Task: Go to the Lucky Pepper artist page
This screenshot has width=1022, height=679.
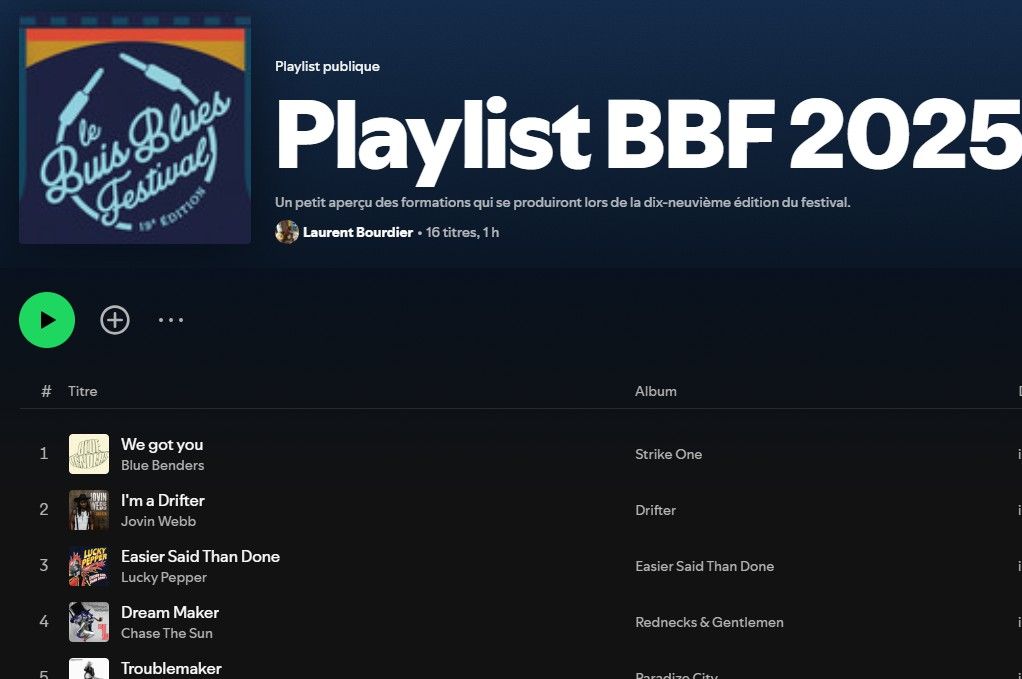Action: tap(164, 577)
